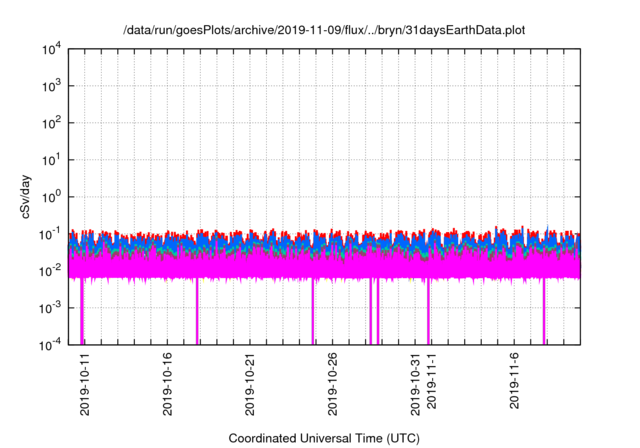Click the 10^-4 y-axis tick label
The height and width of the screenshot is (448, 640).
(x=51, y=346)
